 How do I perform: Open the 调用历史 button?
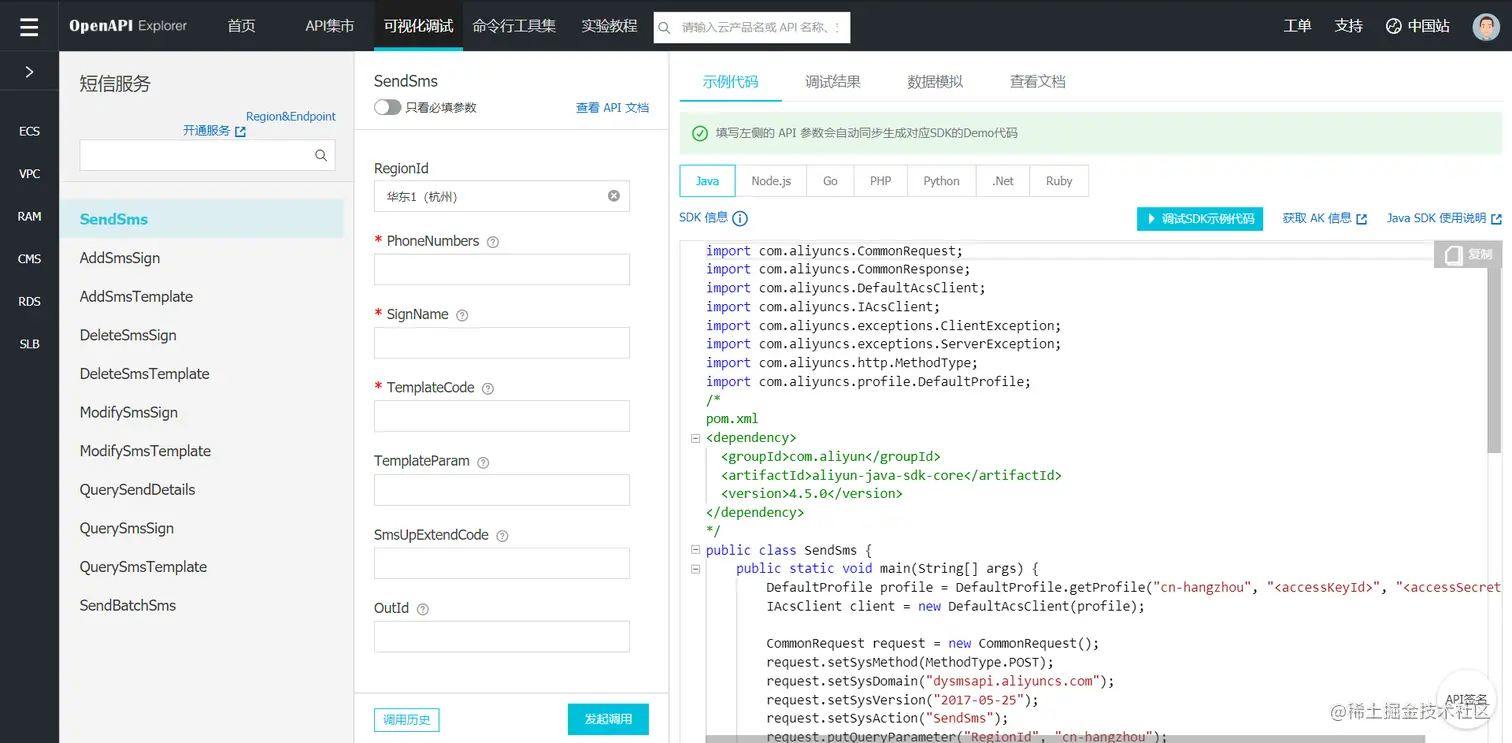coord(407,720)
